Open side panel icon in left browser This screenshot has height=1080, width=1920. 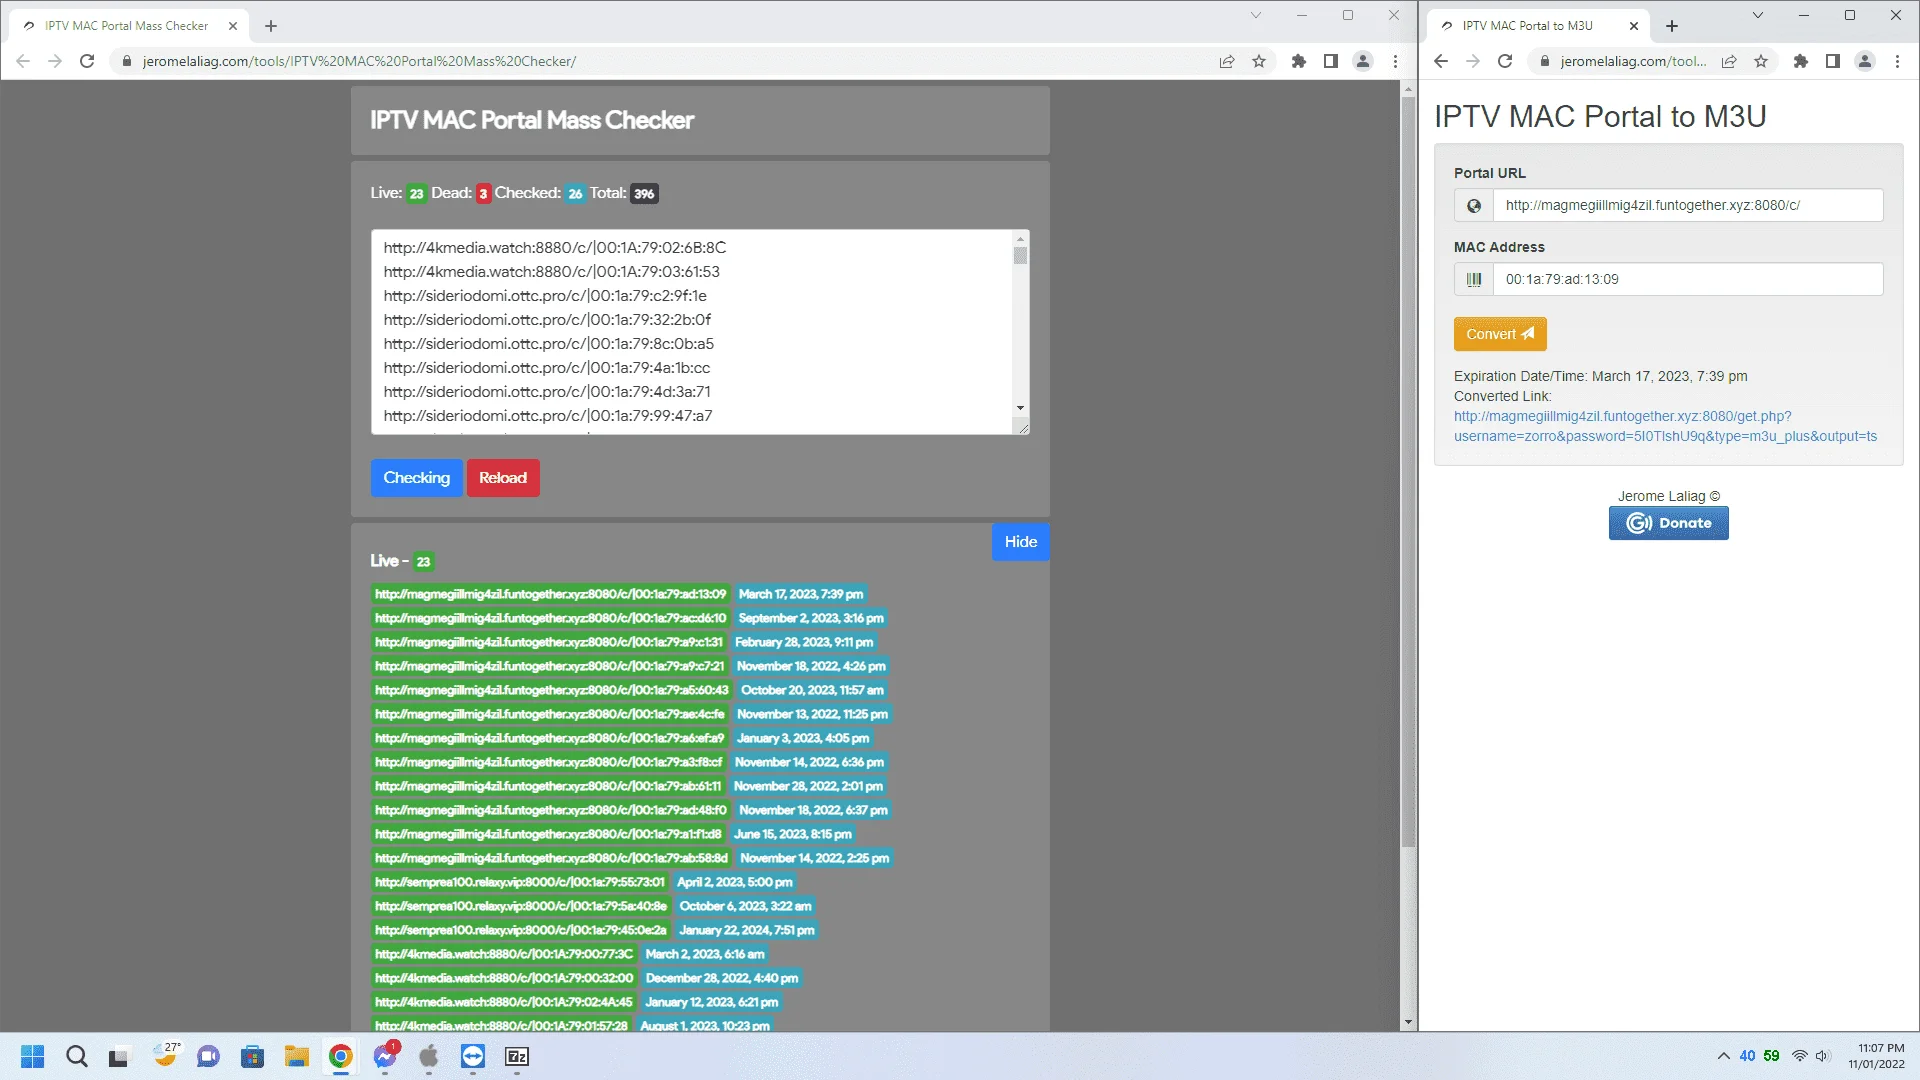pyautogui.click(x=1331, y=61)
